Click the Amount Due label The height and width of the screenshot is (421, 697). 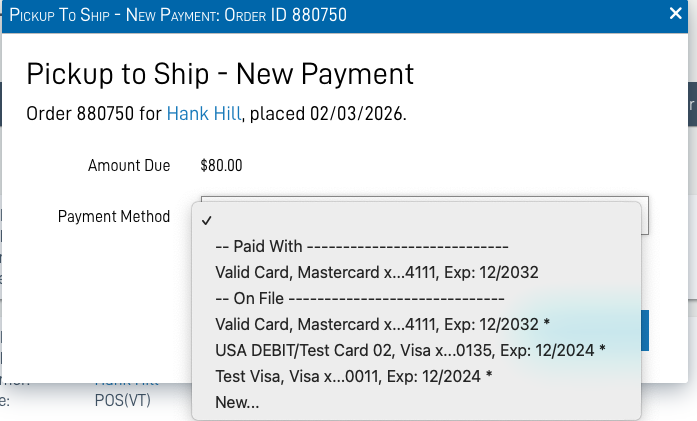(129, 166)
